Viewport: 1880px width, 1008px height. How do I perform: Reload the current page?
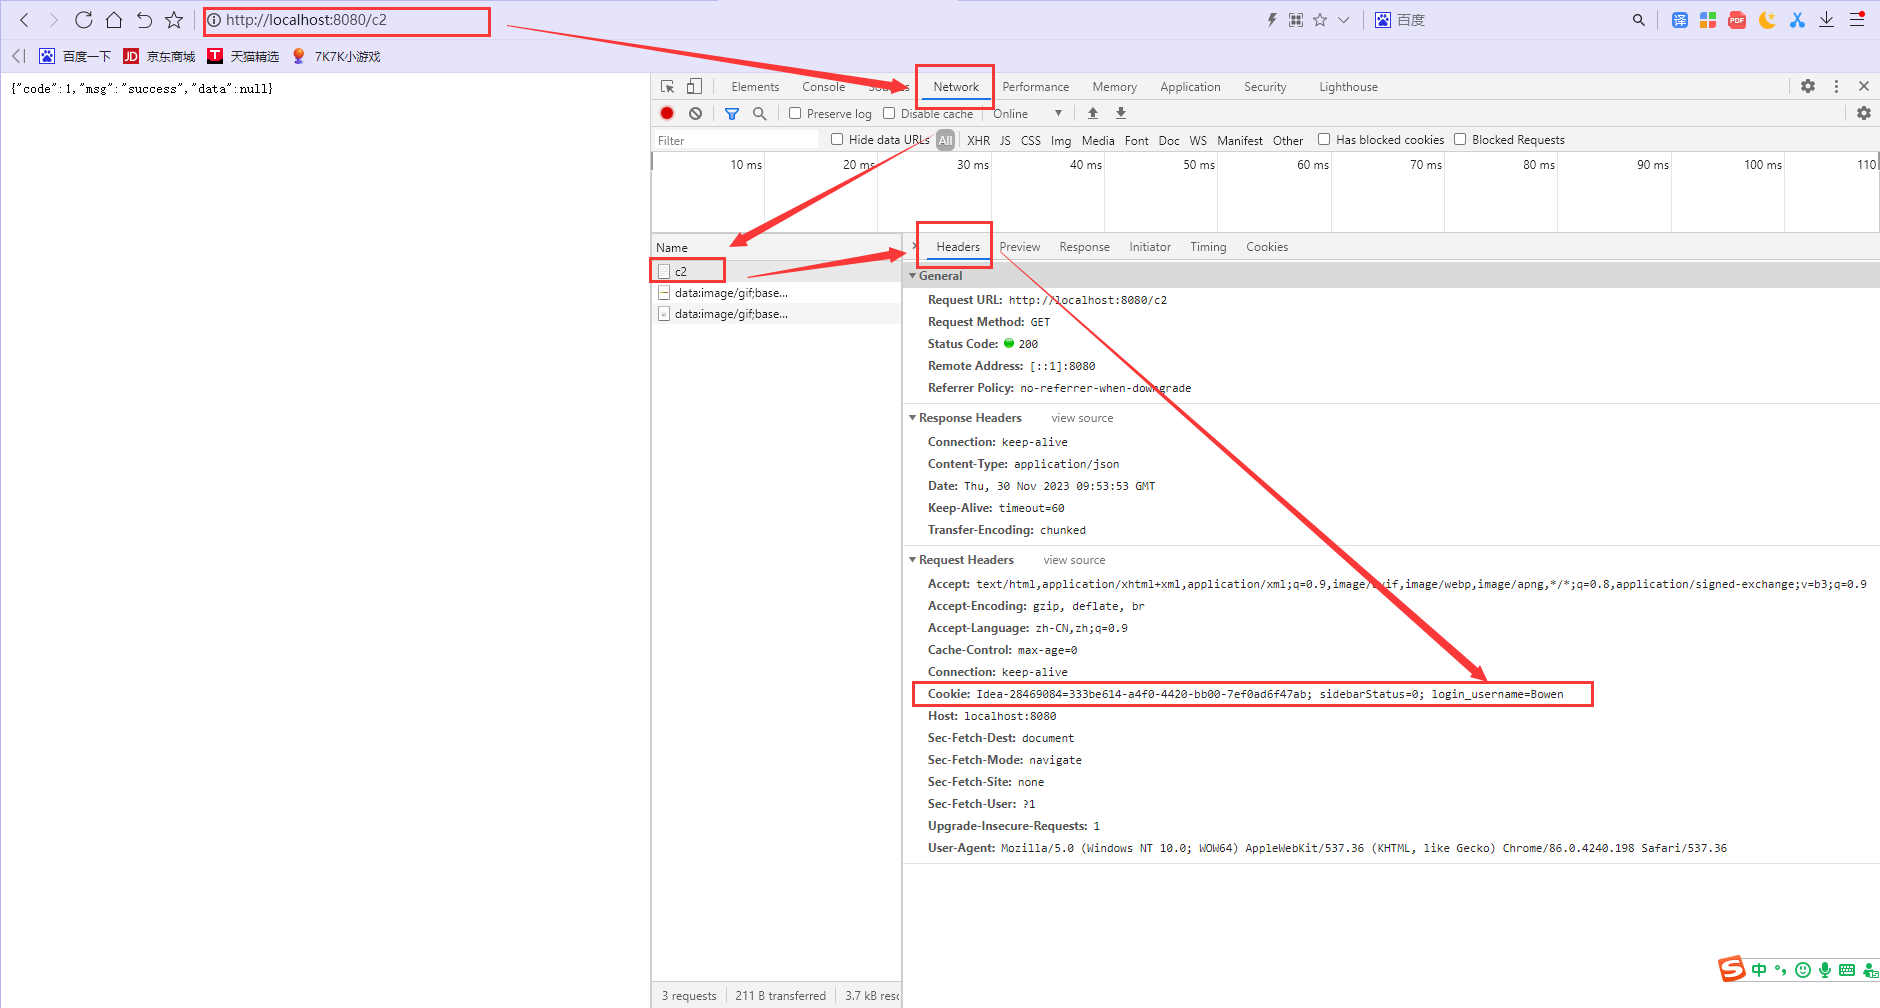[x=84, y=20]
